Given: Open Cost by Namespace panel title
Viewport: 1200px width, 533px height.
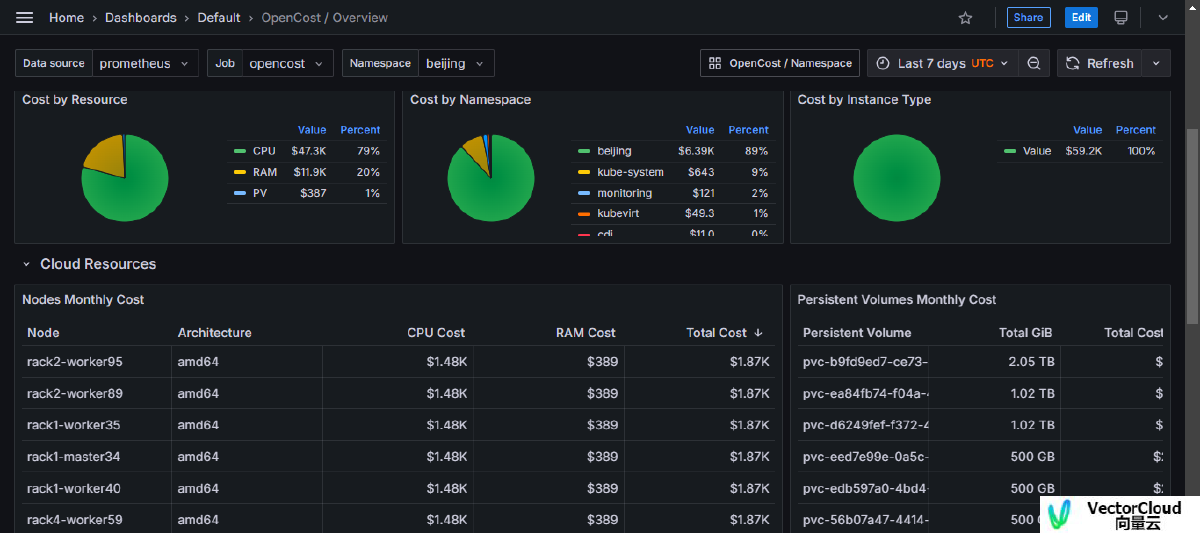Looking at the screenshot, I should 470,100.
